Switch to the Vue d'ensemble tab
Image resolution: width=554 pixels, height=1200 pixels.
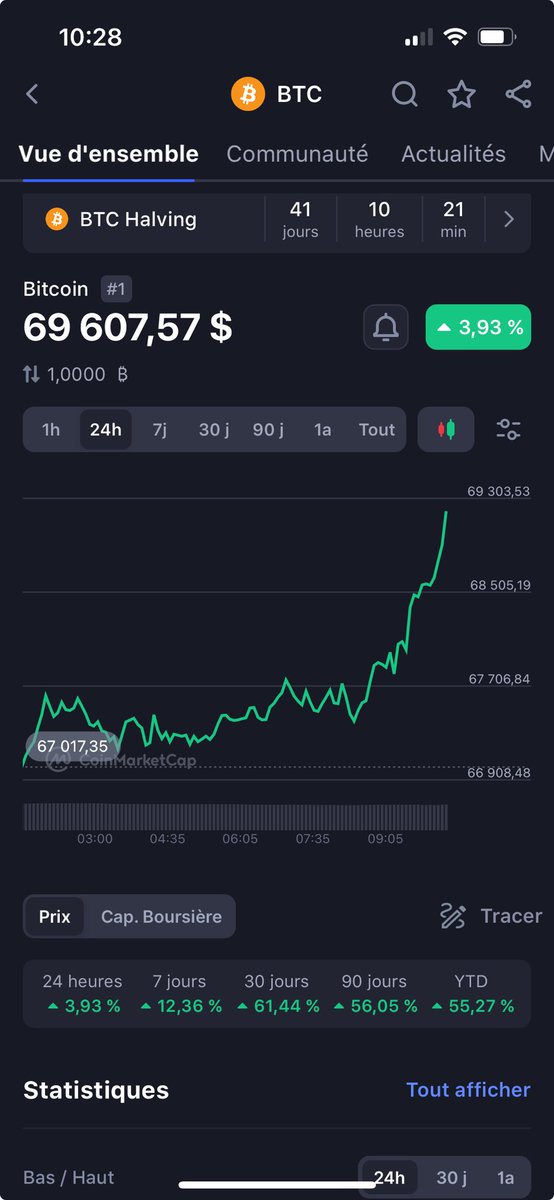point(109,154)
